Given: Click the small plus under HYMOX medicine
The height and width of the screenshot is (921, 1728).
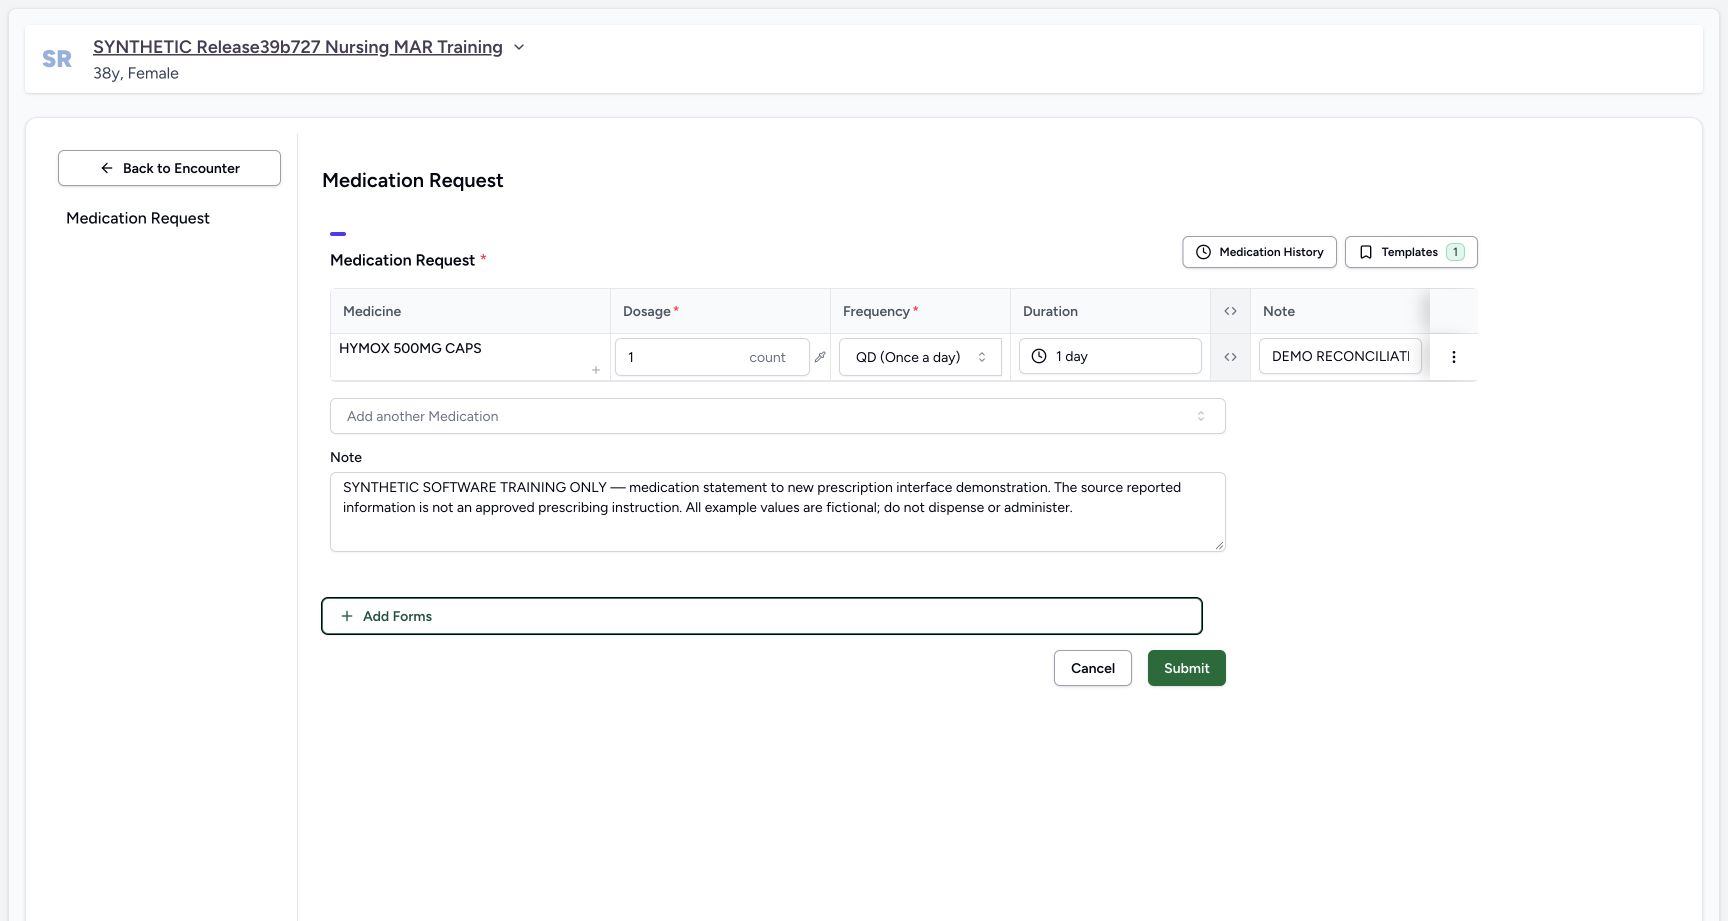Looking at the screenshot, I should coord(596,370).
